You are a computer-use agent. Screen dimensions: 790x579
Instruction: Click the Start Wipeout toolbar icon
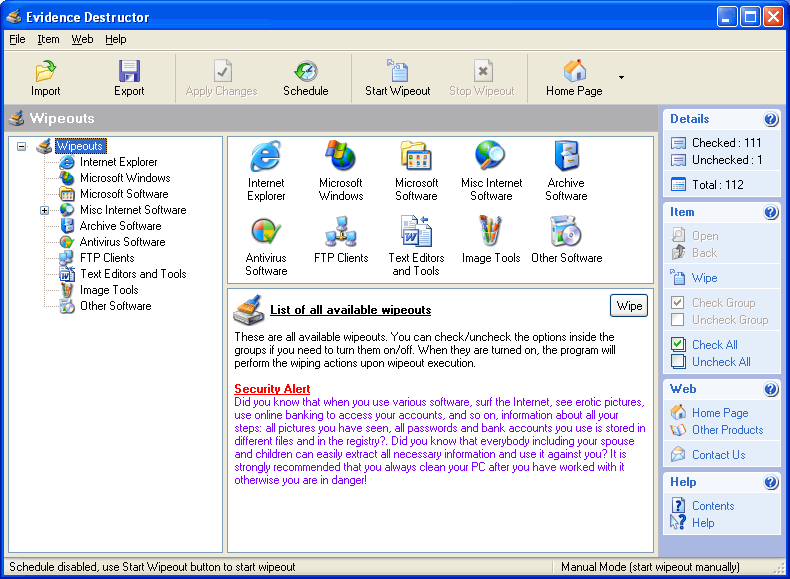pos(398,71)
